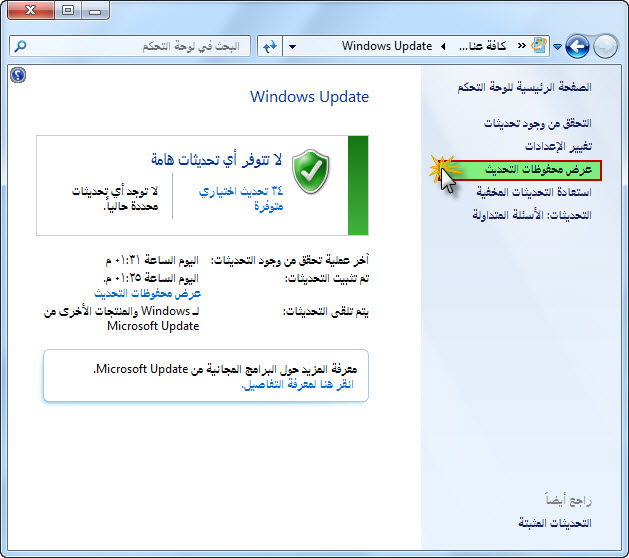Click the greyed Forward arrow button

click(x=605, y=47)
